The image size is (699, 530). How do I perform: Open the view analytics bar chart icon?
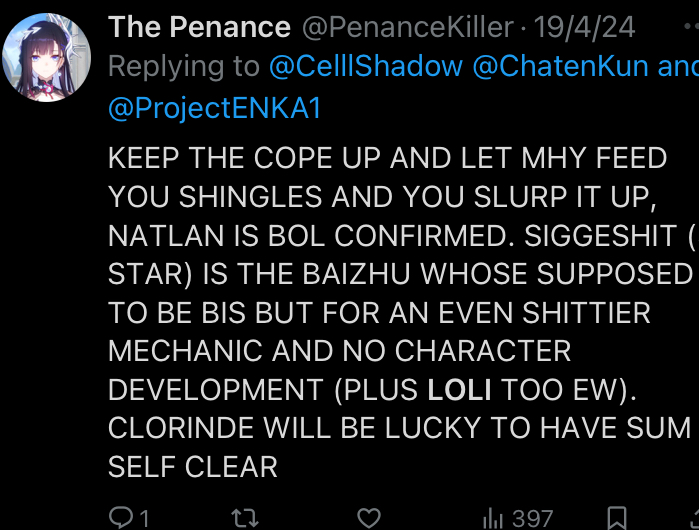point(492,517)
